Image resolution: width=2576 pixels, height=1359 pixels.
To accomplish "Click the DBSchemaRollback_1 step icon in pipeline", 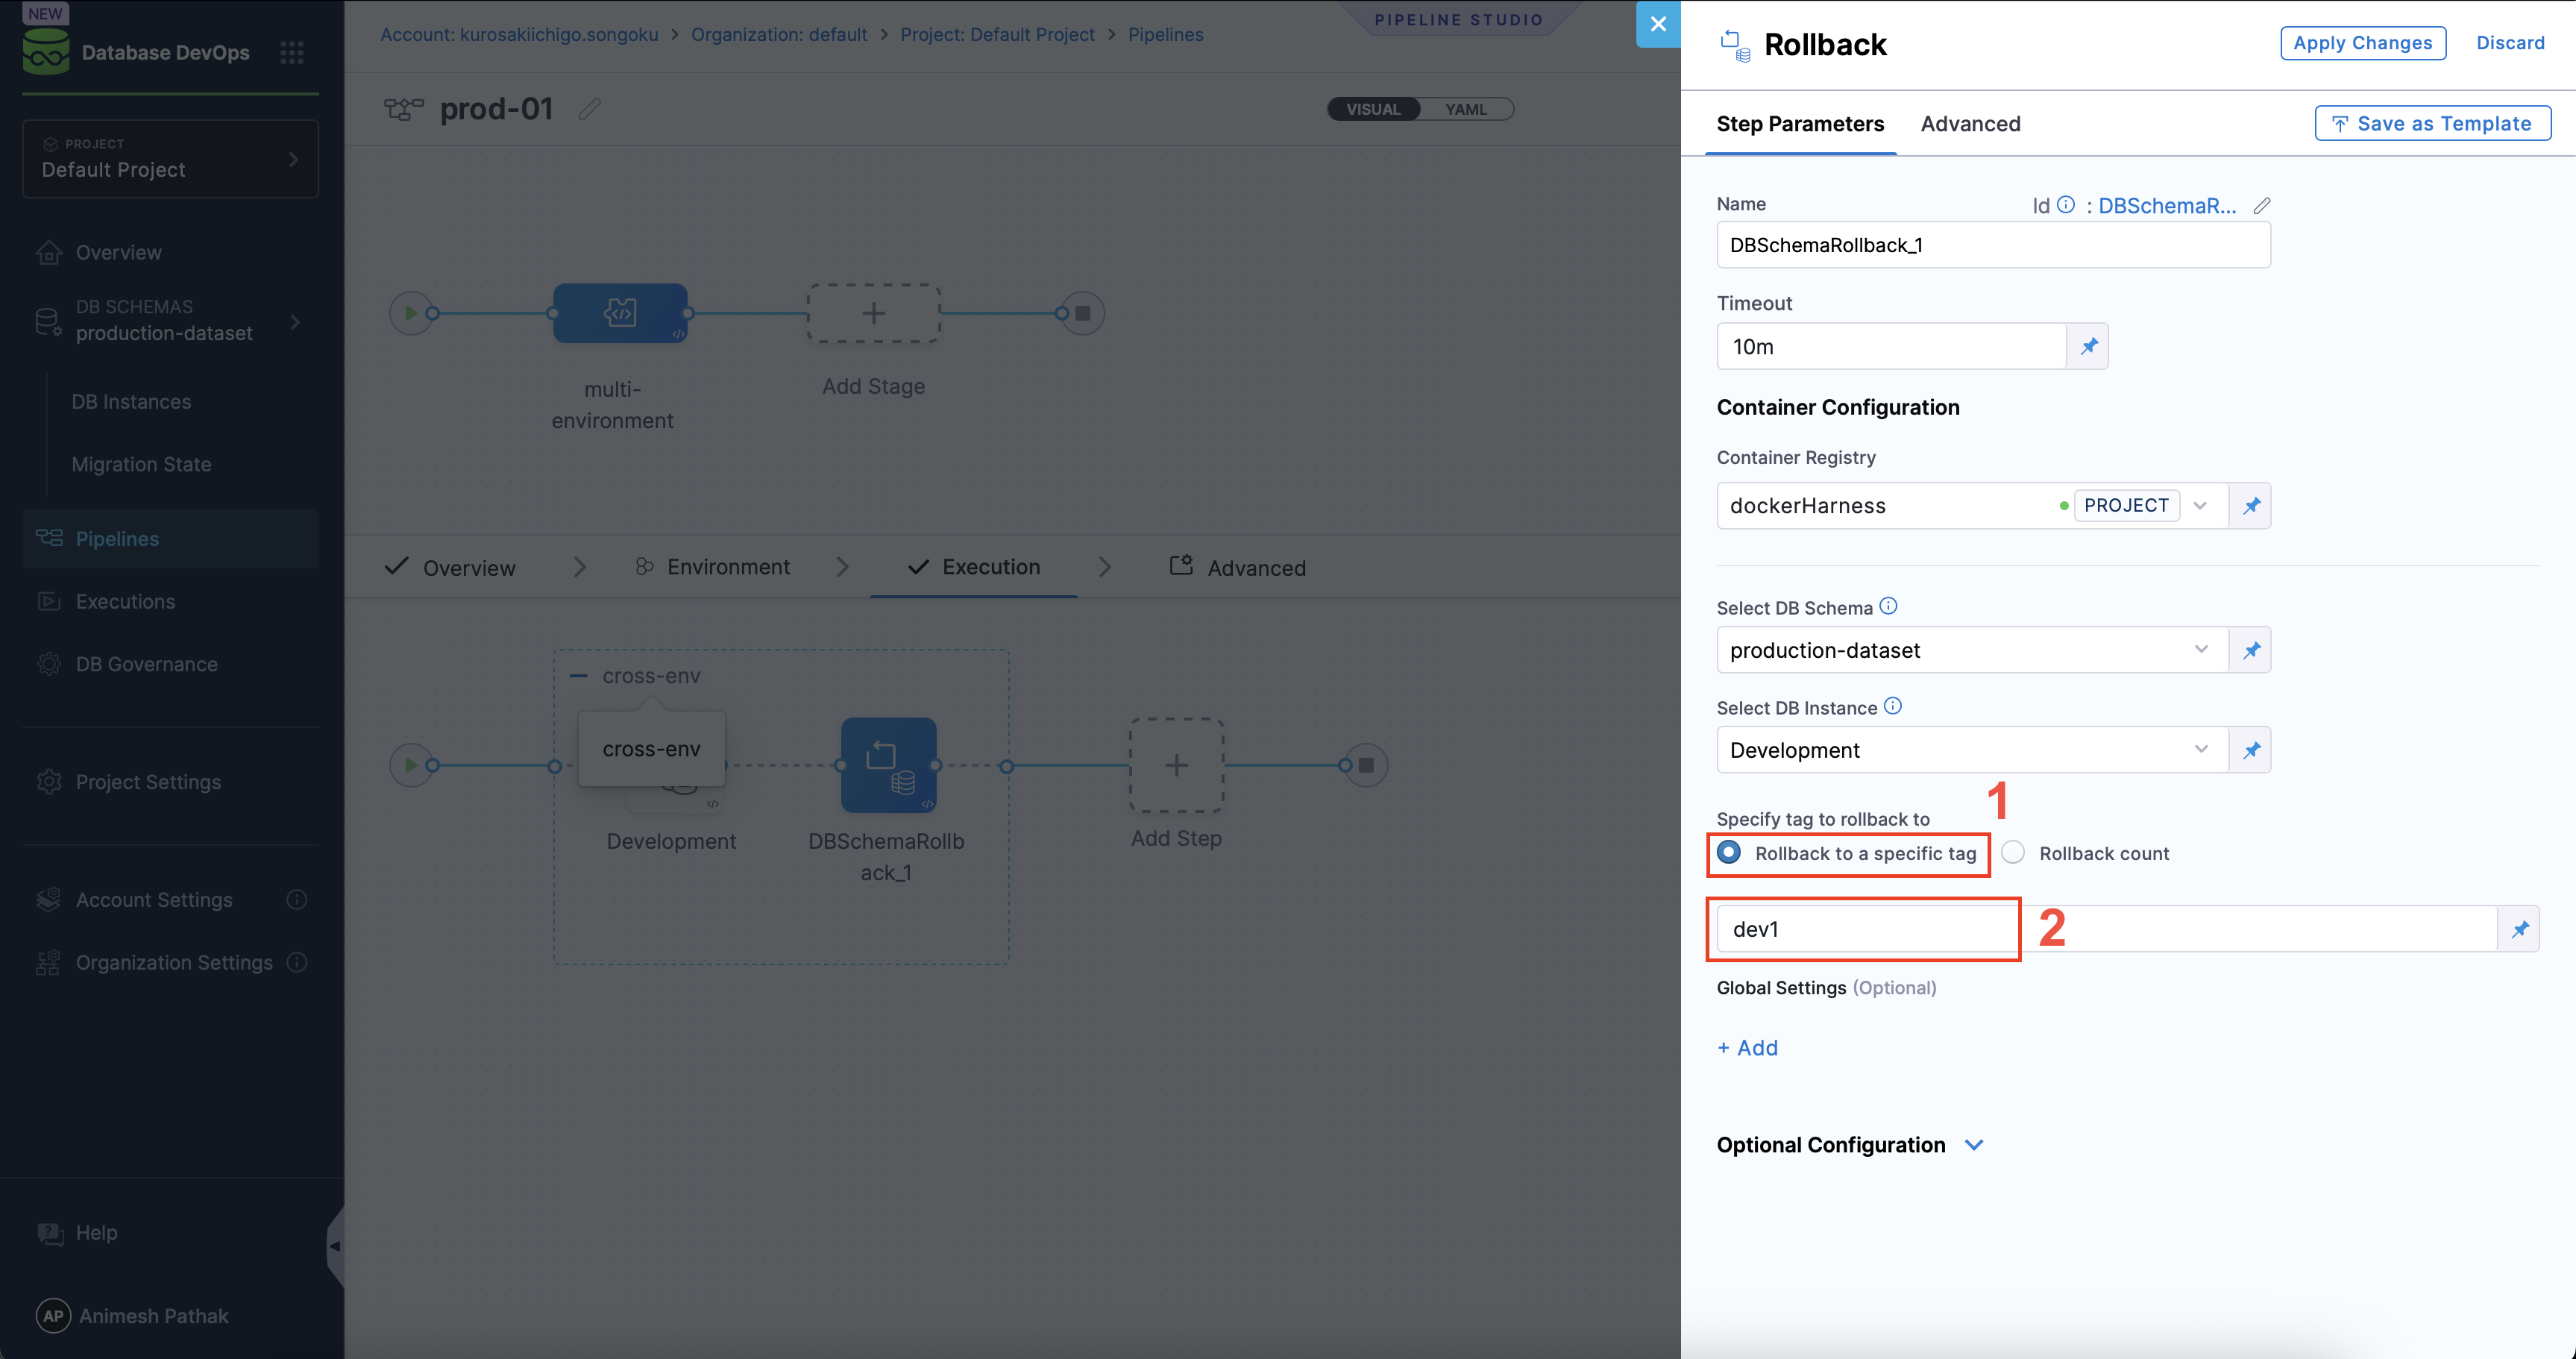I will click(x=888, y=765).
